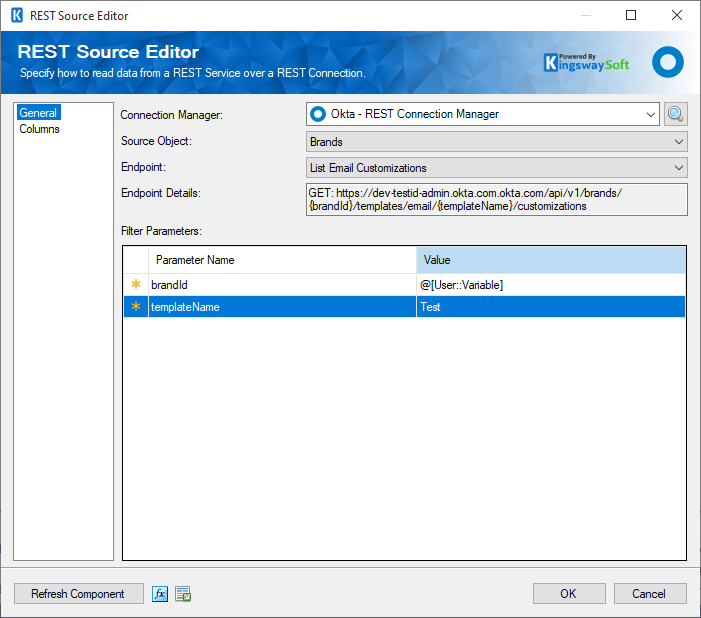The image size is (701, 618).
Task: Select the brandId parameter name cell
Action: click(x=283, y=284)
